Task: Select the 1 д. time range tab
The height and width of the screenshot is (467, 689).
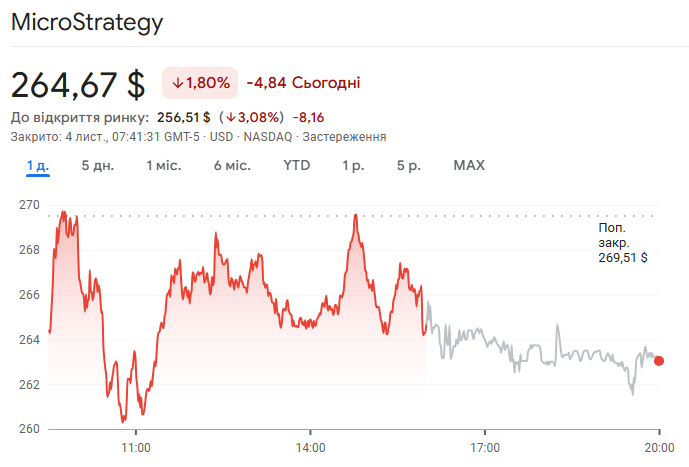Action: 38,165
